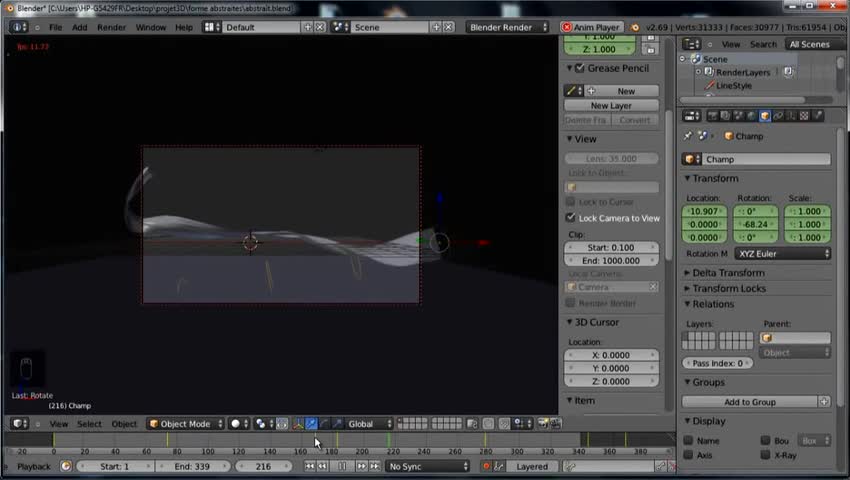Open the viewport shading selector
This screenshot has width=850, height=480.
239,424
